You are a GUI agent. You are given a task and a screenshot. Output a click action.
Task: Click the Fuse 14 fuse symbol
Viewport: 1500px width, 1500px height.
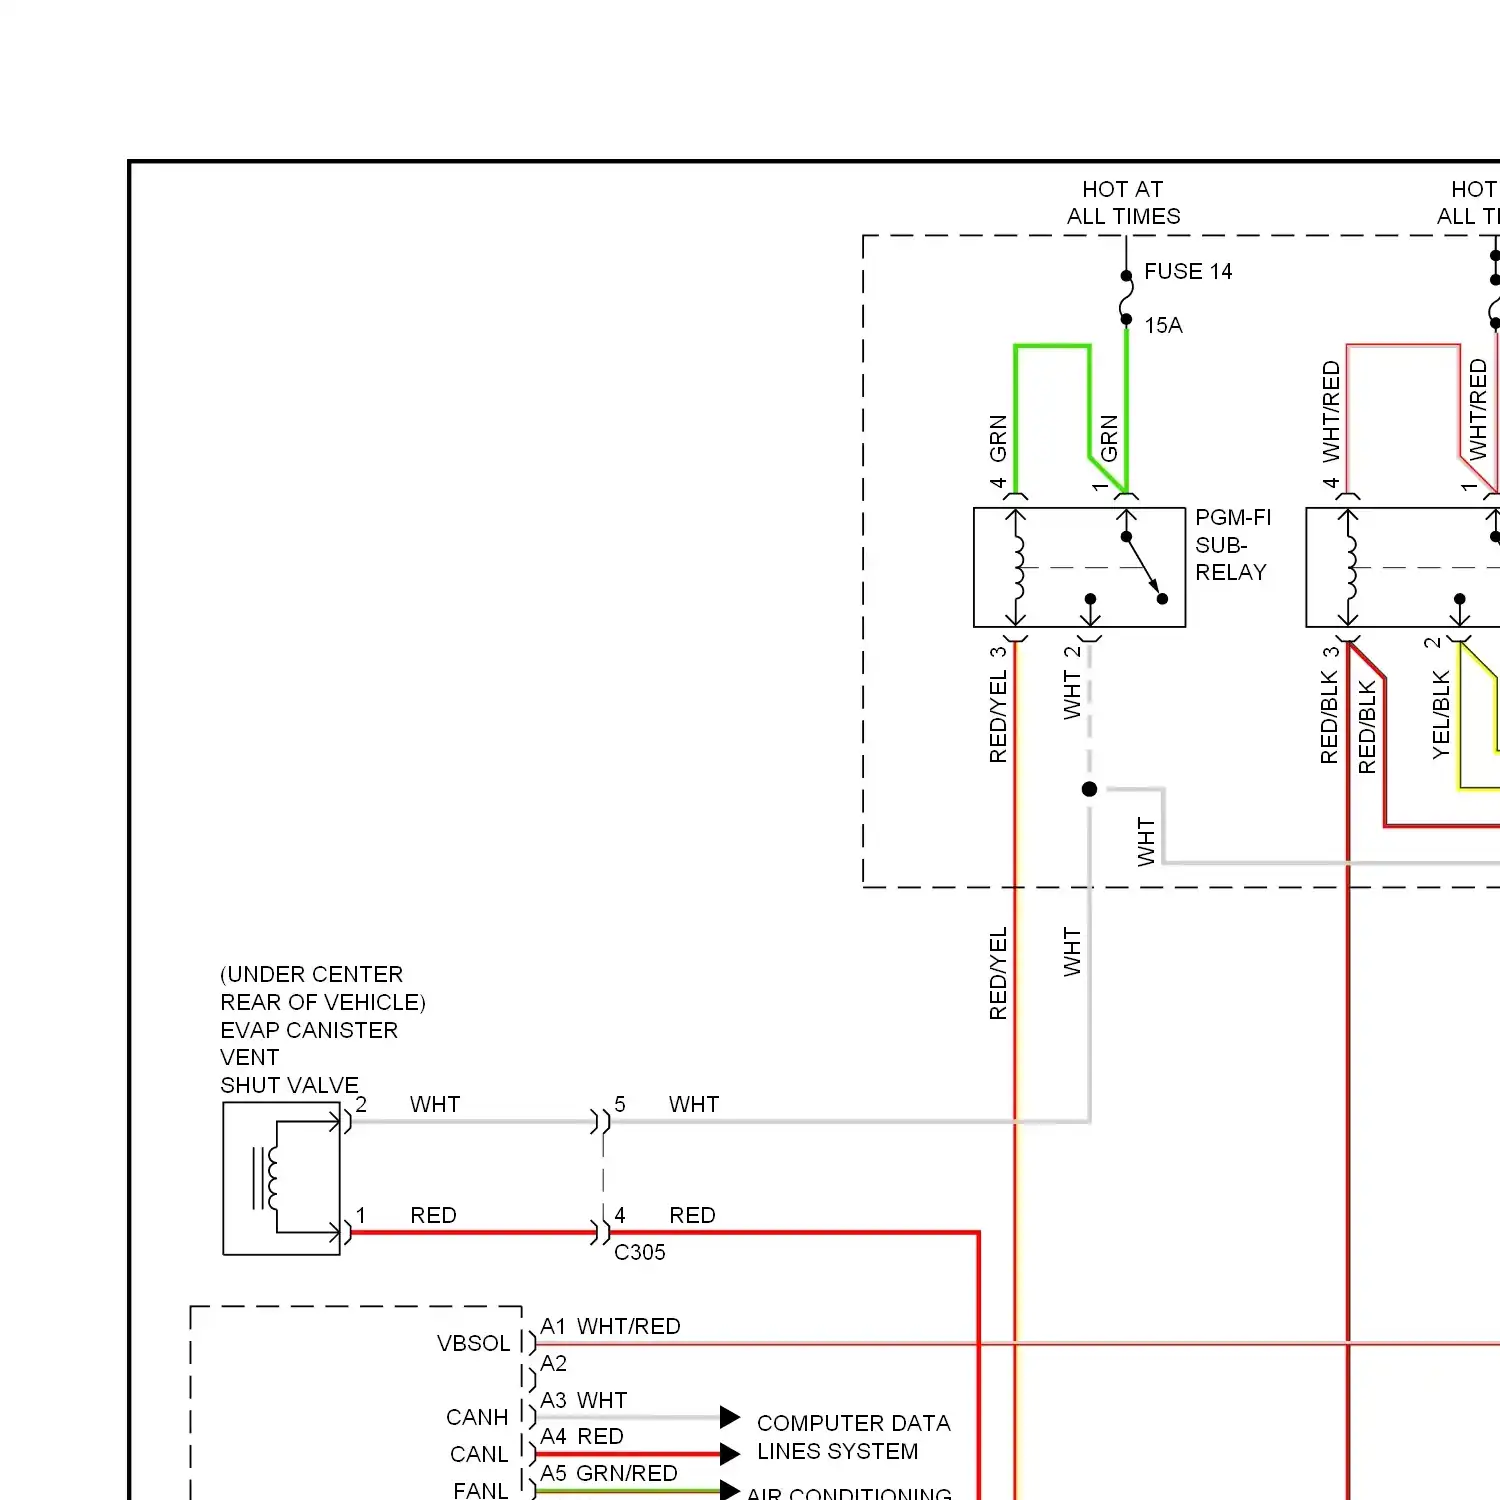pos(1126,298)
